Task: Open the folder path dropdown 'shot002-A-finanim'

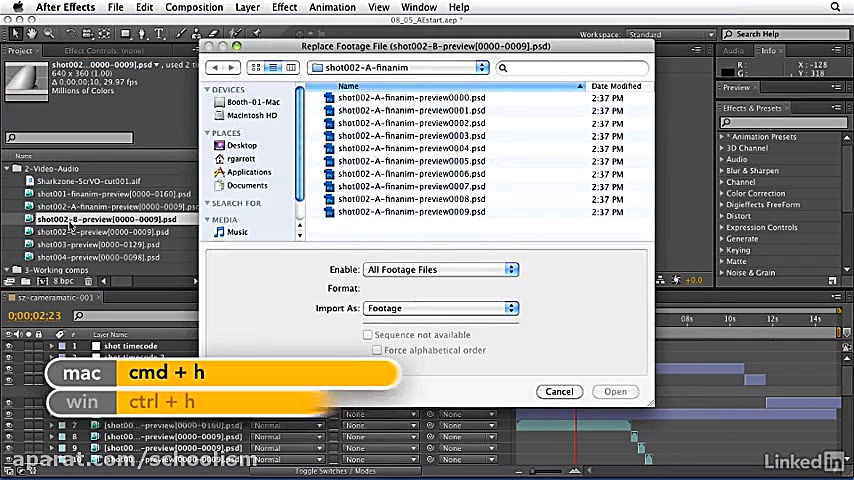Action: point(398,68)
